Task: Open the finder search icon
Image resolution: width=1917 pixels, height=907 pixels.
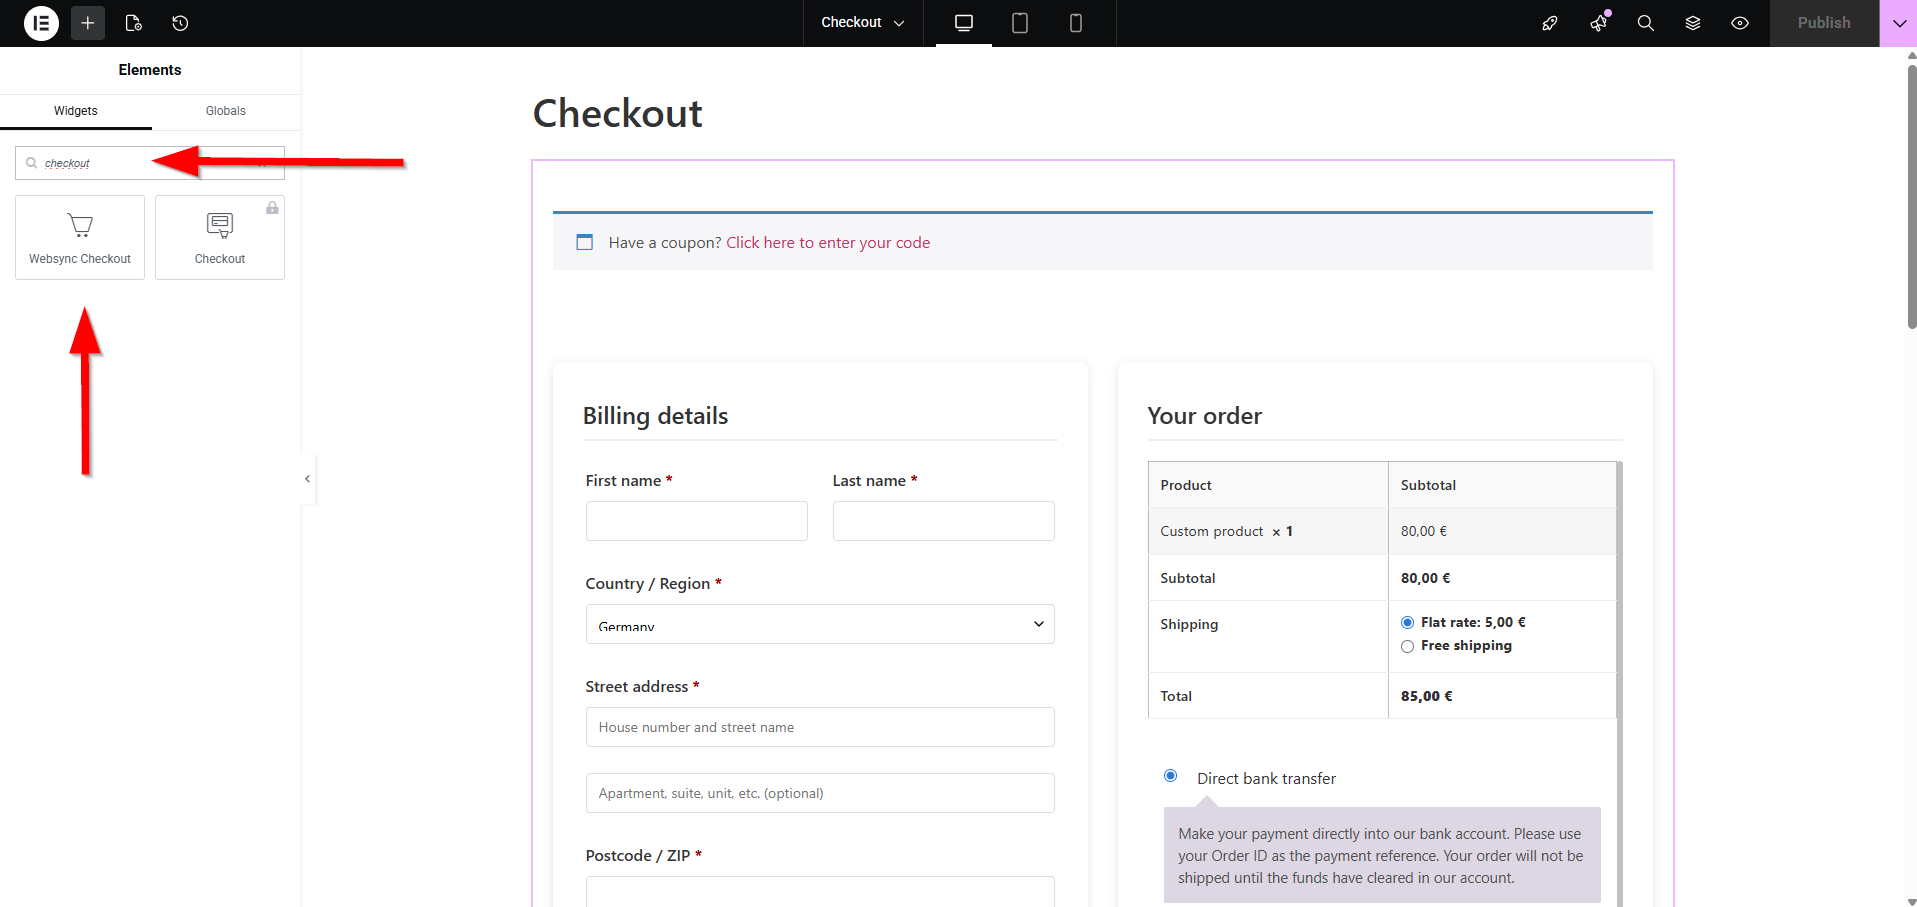Action: point(1645,23)
